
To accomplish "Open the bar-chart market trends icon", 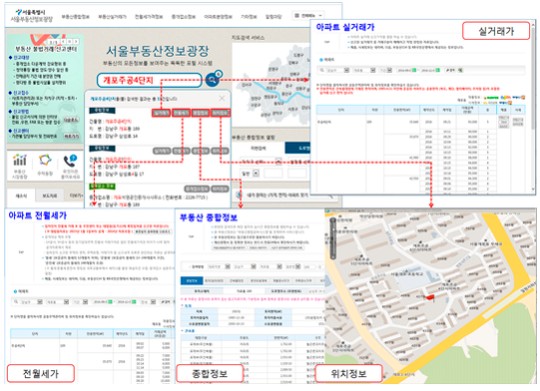I will (20, 161).
